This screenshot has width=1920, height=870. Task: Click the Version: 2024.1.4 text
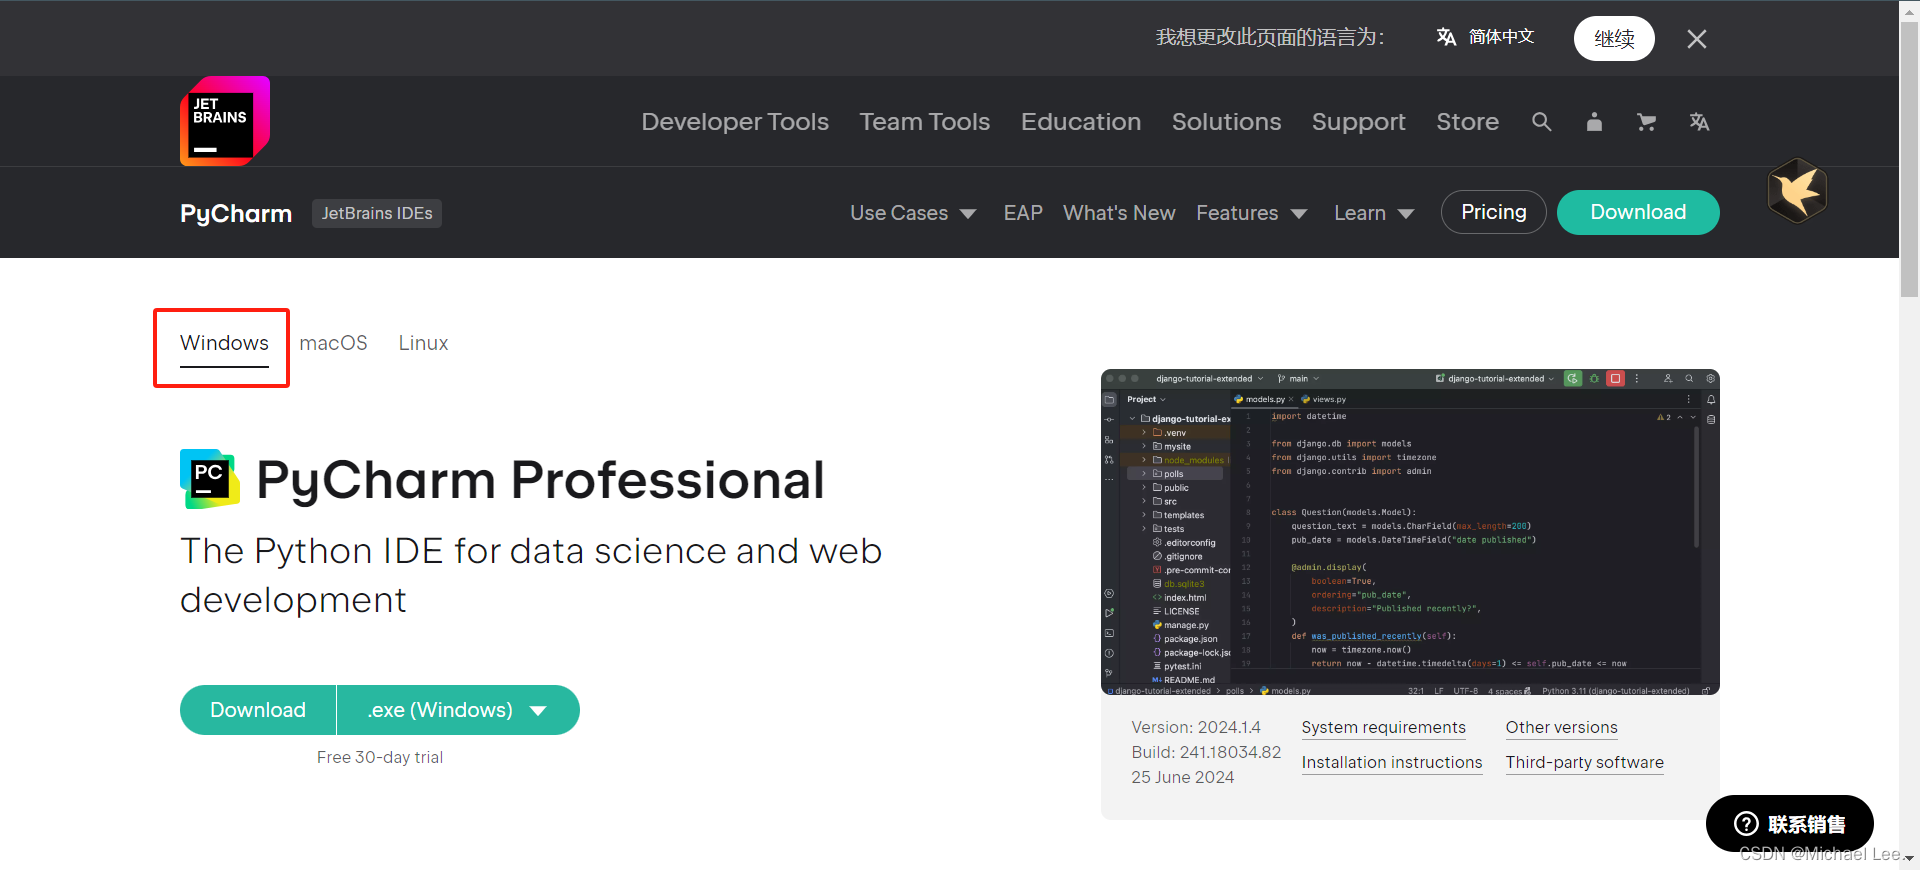[x=1196, y=727]
